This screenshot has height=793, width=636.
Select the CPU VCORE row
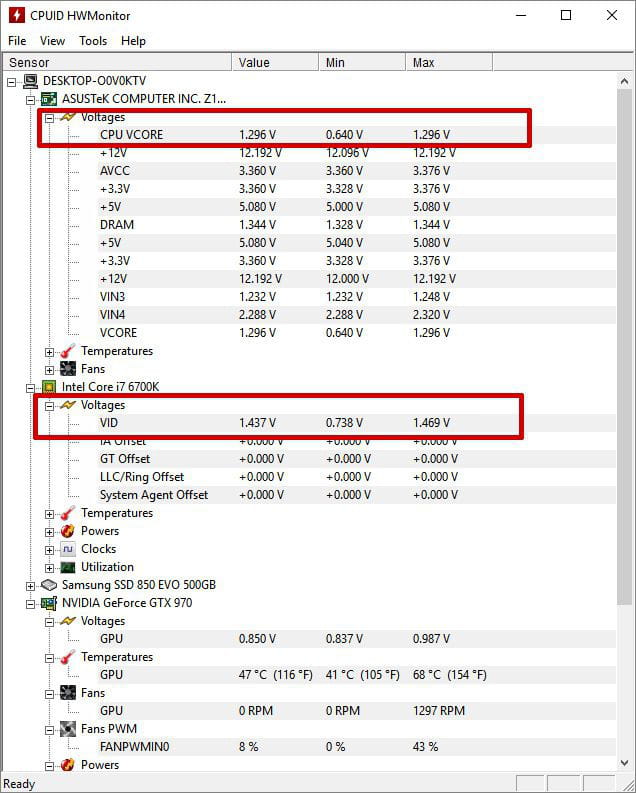point(357,135)
